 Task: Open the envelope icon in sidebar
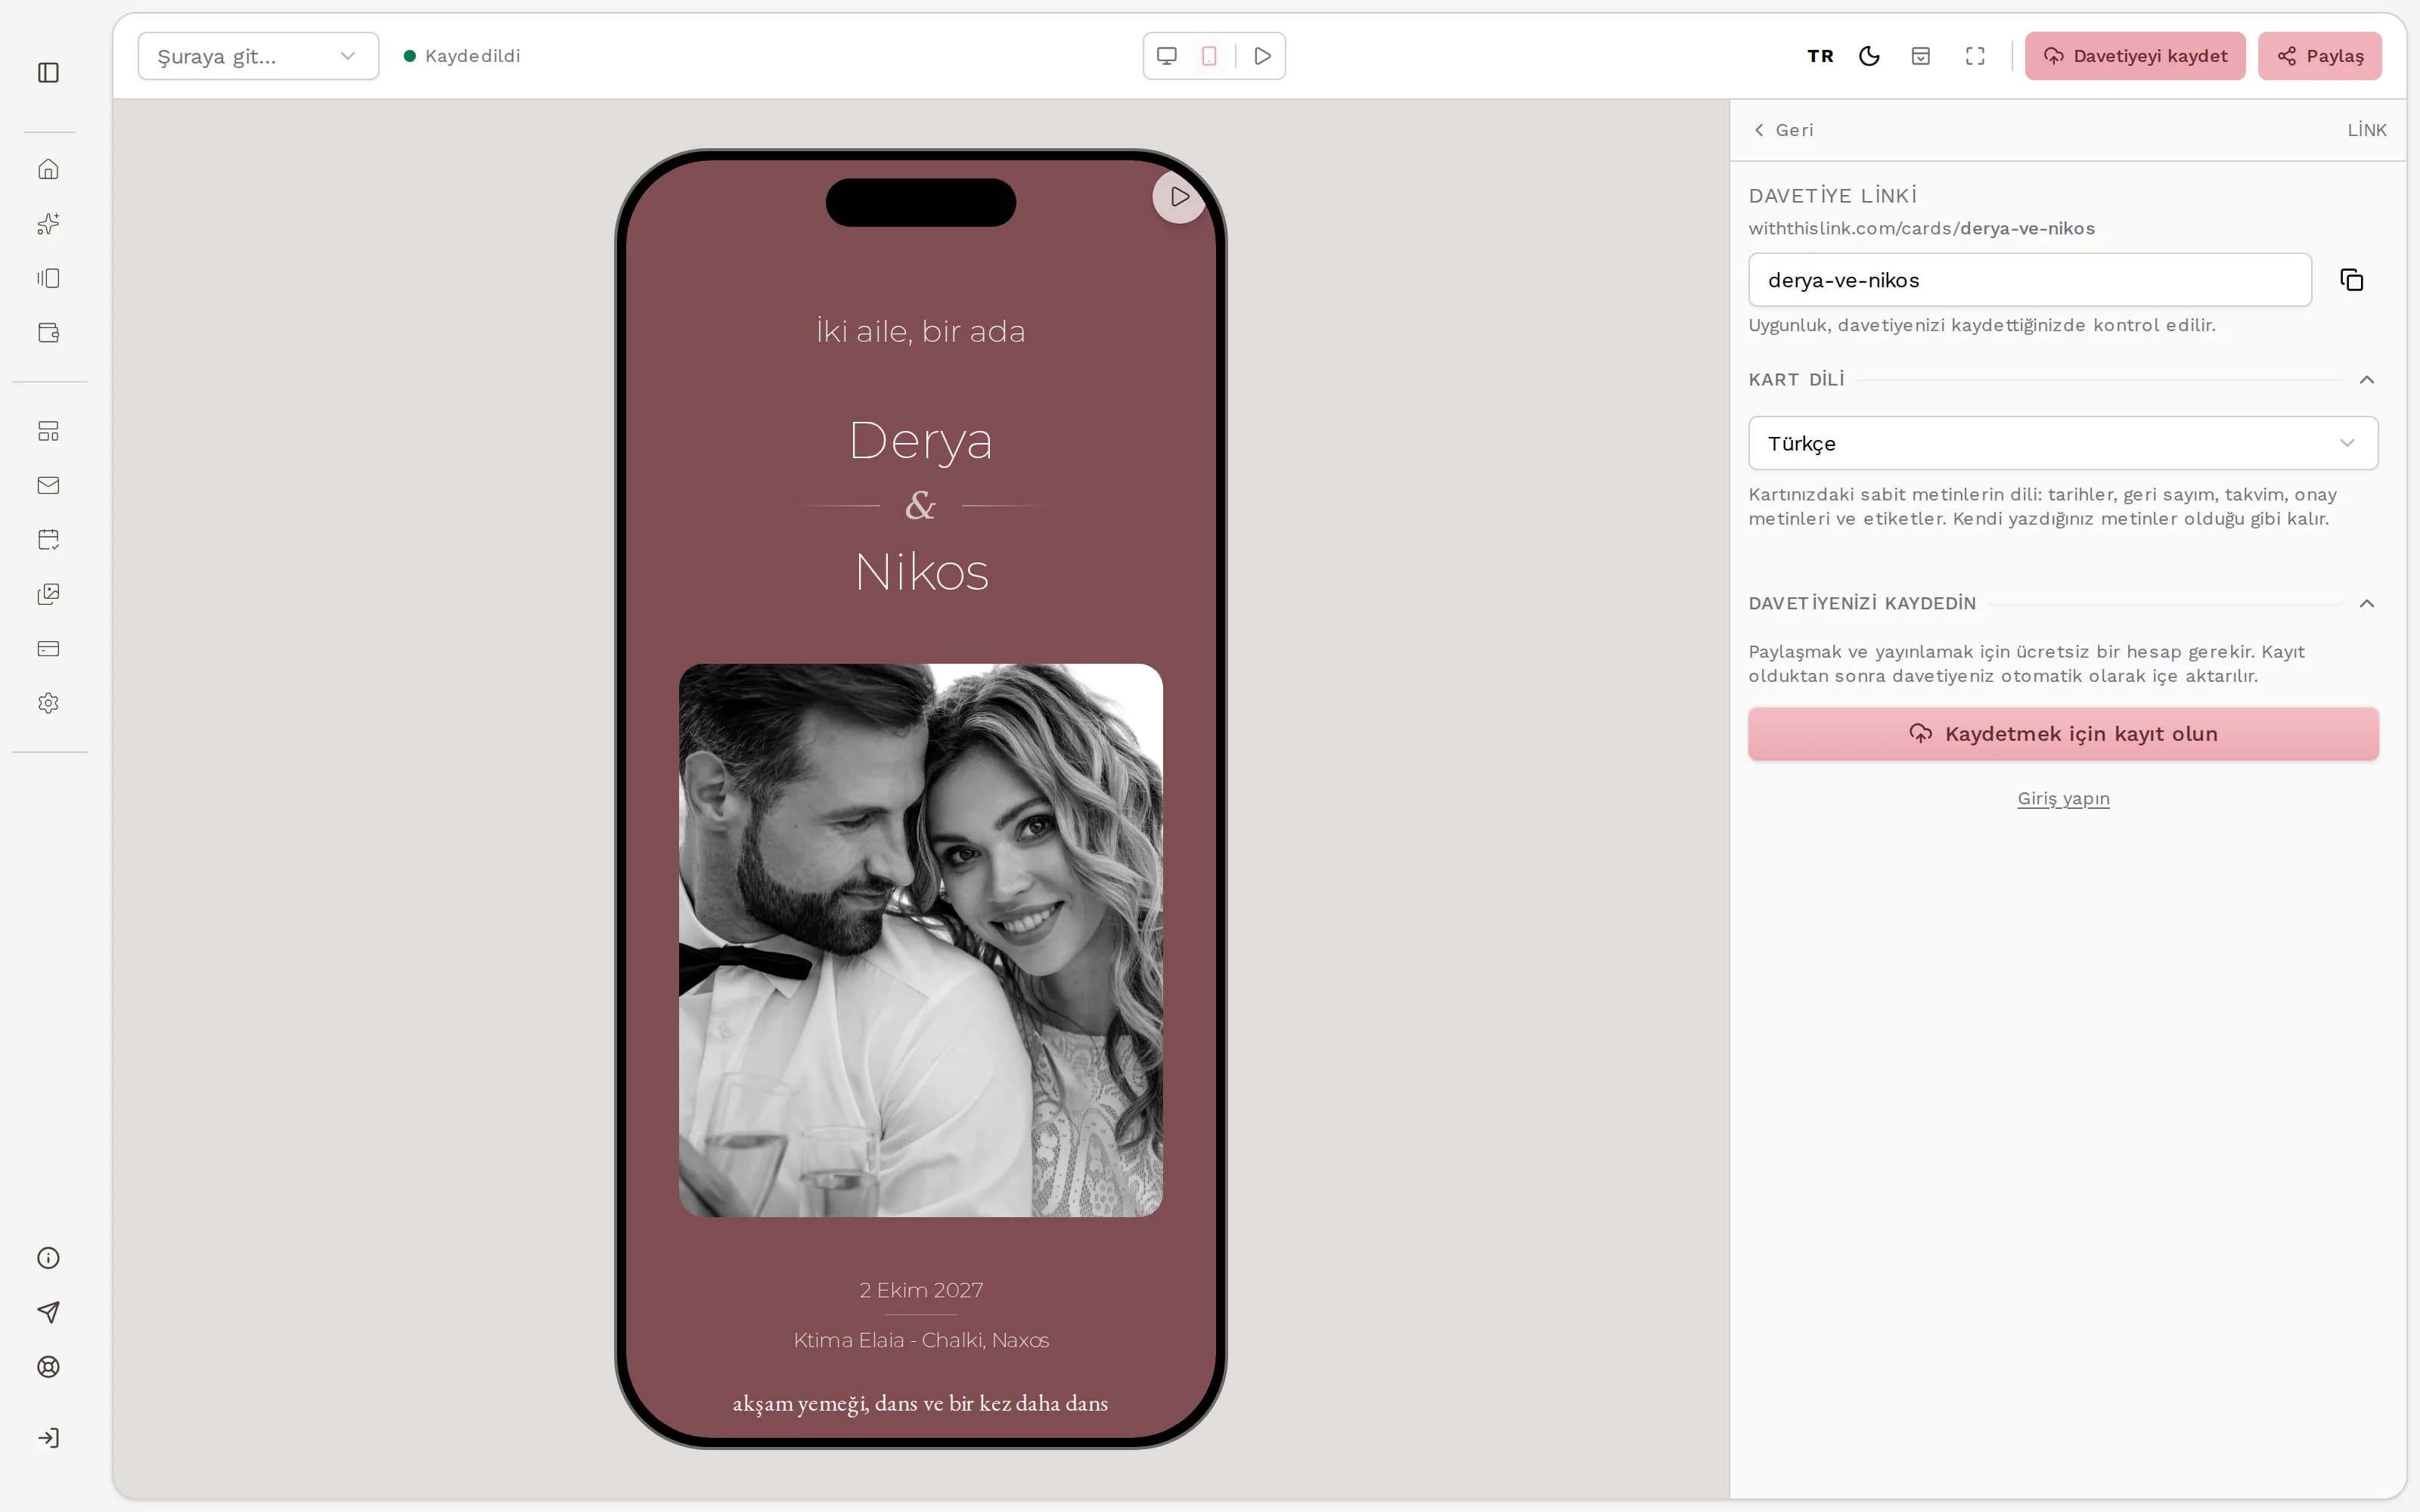click(48, 485)
